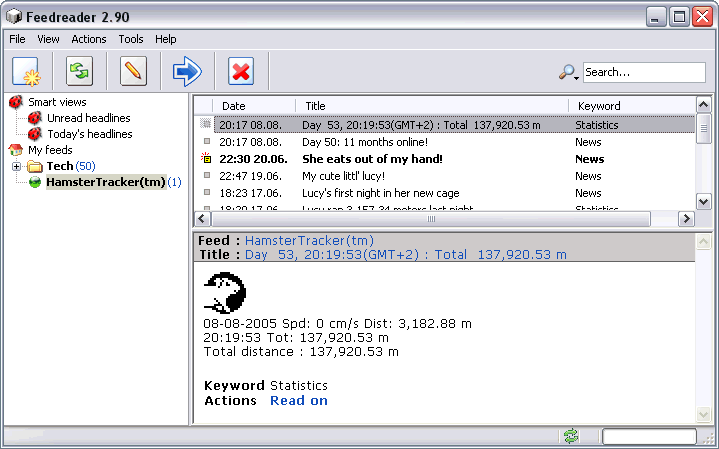
Task: Select Unread headlines smart view
Action: coord(88,118)
